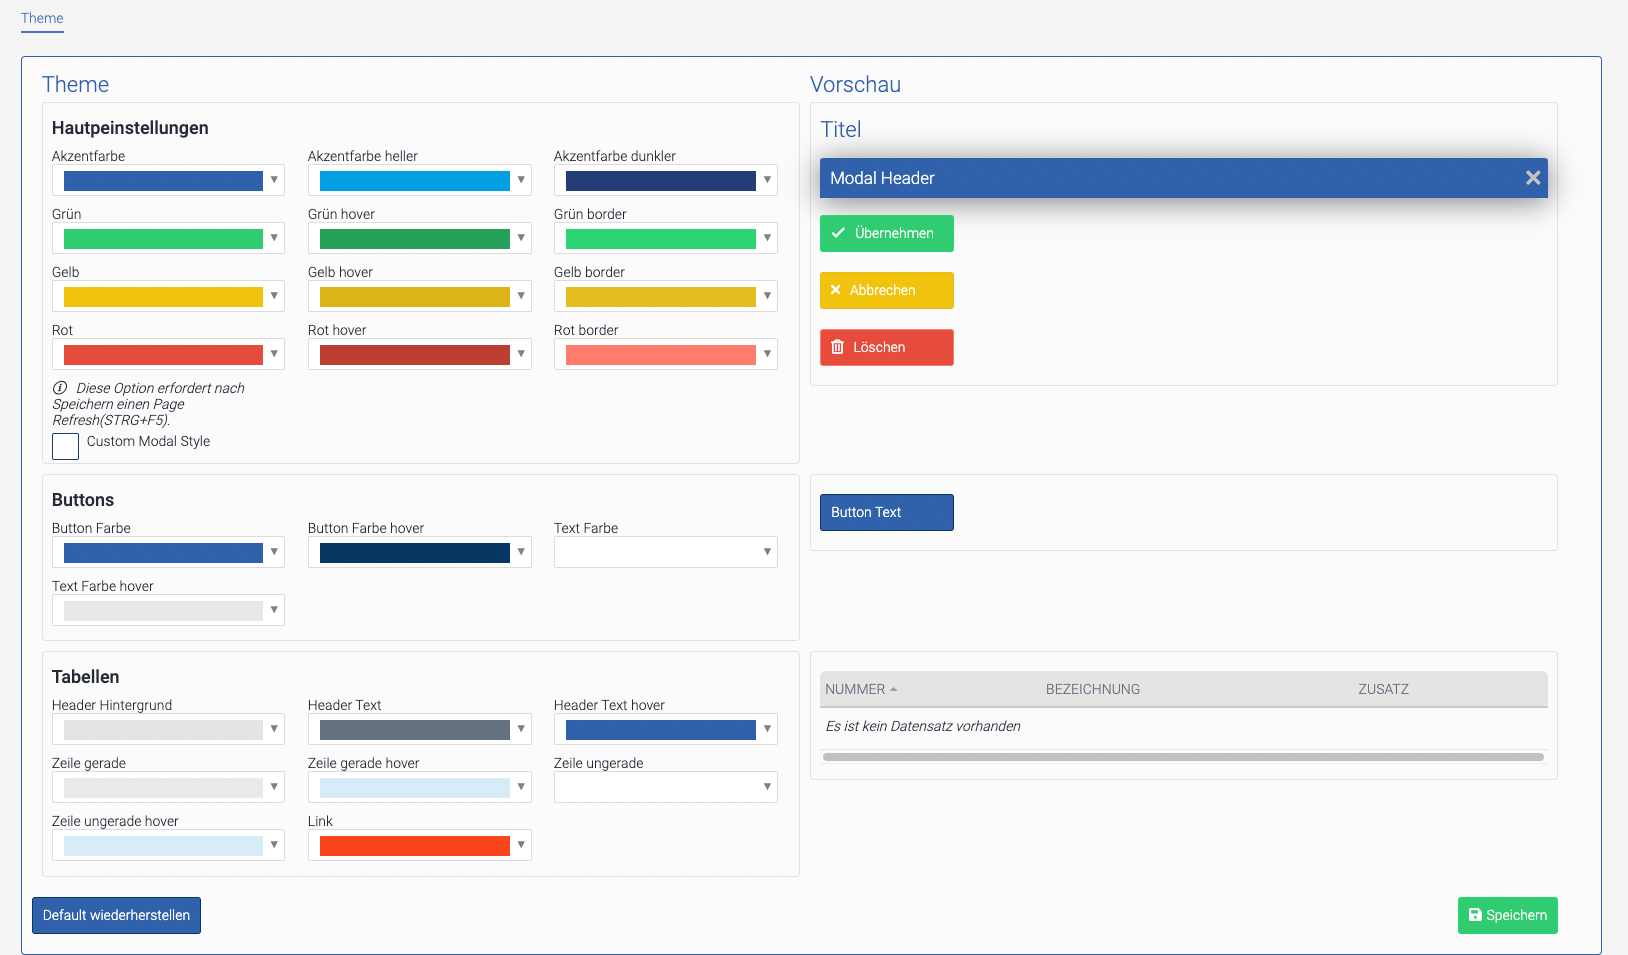The height and width of the screenshot is (955, 1628).
Task: Open the Akzentfarbe dropdown arrow
Action: click(x=274, y=180)
